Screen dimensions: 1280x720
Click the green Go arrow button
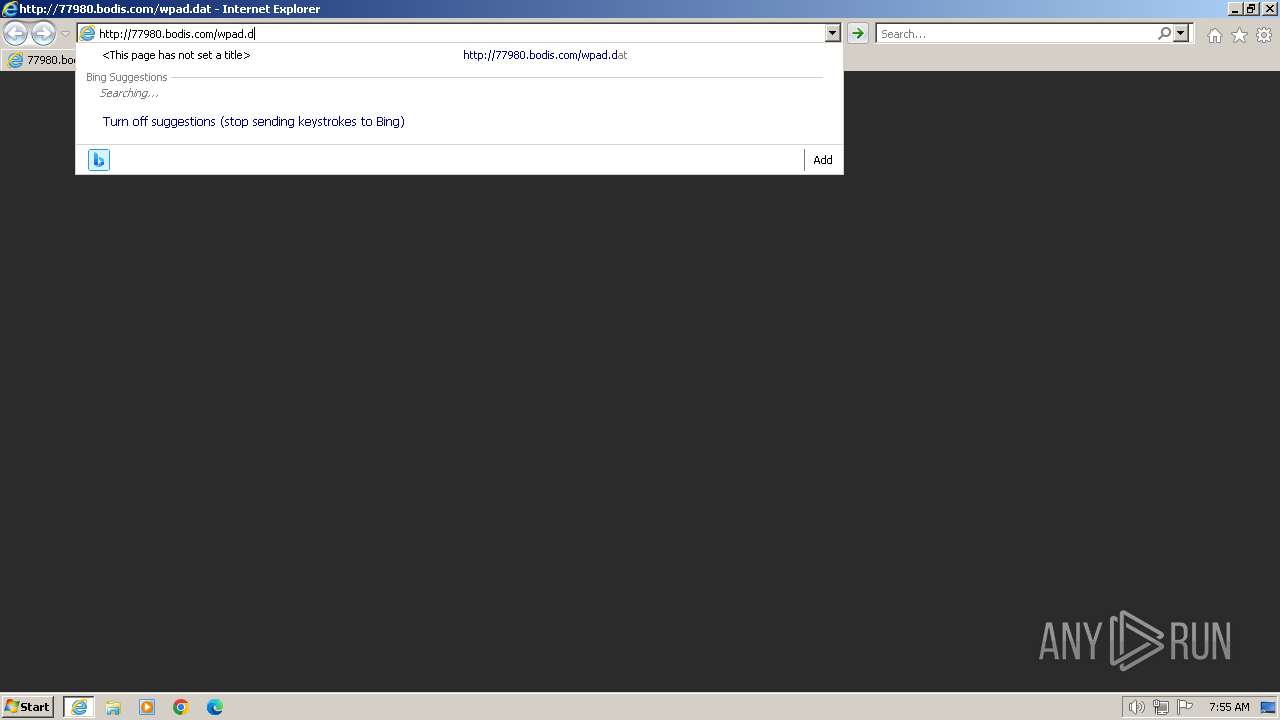click(857, 33)
